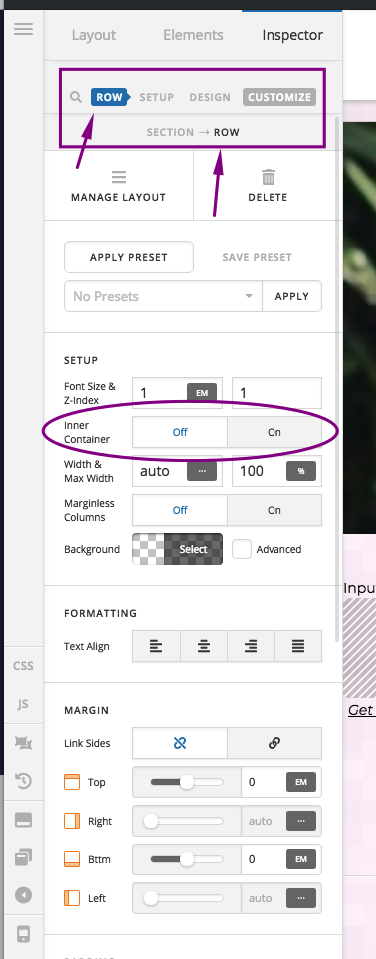
Task: Click Manage Layout button
Action: tap(119, 186)
